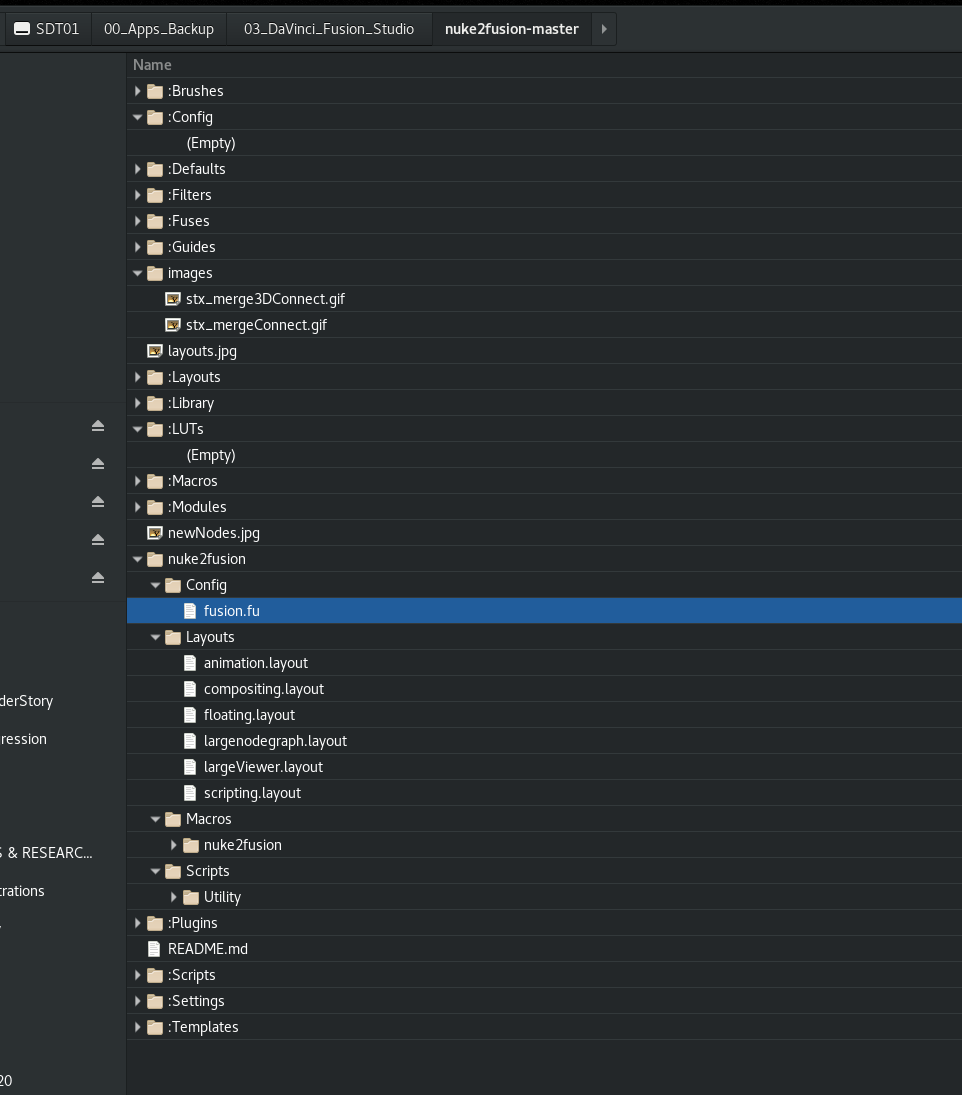Collapse the nuke2fusion folder tree
This screenshot has height=1095, width=962.
(138, 559)
